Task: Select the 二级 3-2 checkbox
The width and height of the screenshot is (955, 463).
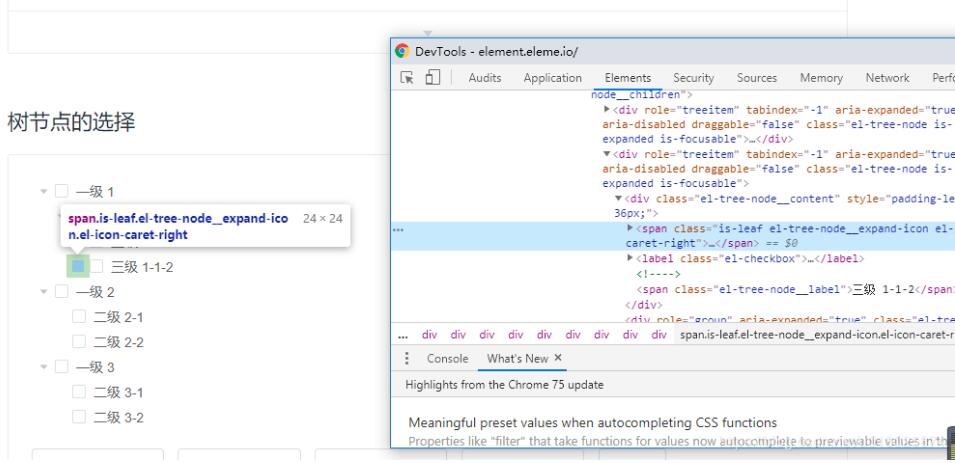Action: pos(79,417)
